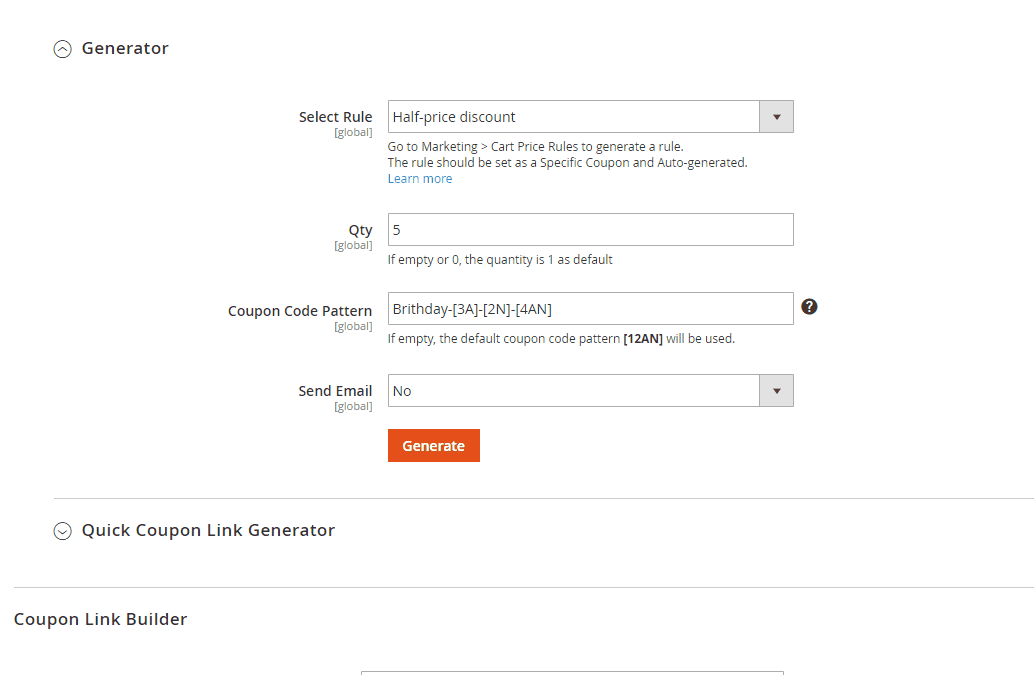Click the 'Go to Marketing > Cart Price Rules' note
The width and height of the screenshot is (1034, 675).
pos(535,146)
